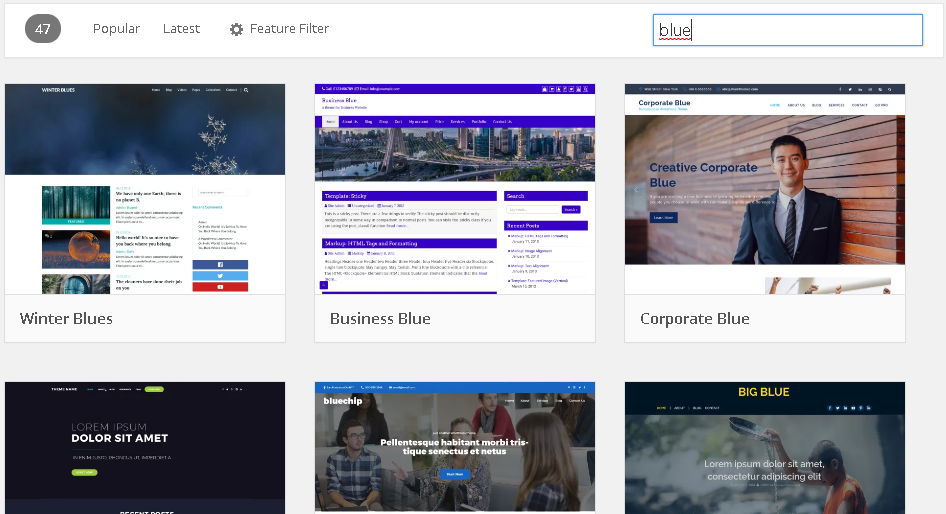Click the 47 results count badge

click(43, 28)
